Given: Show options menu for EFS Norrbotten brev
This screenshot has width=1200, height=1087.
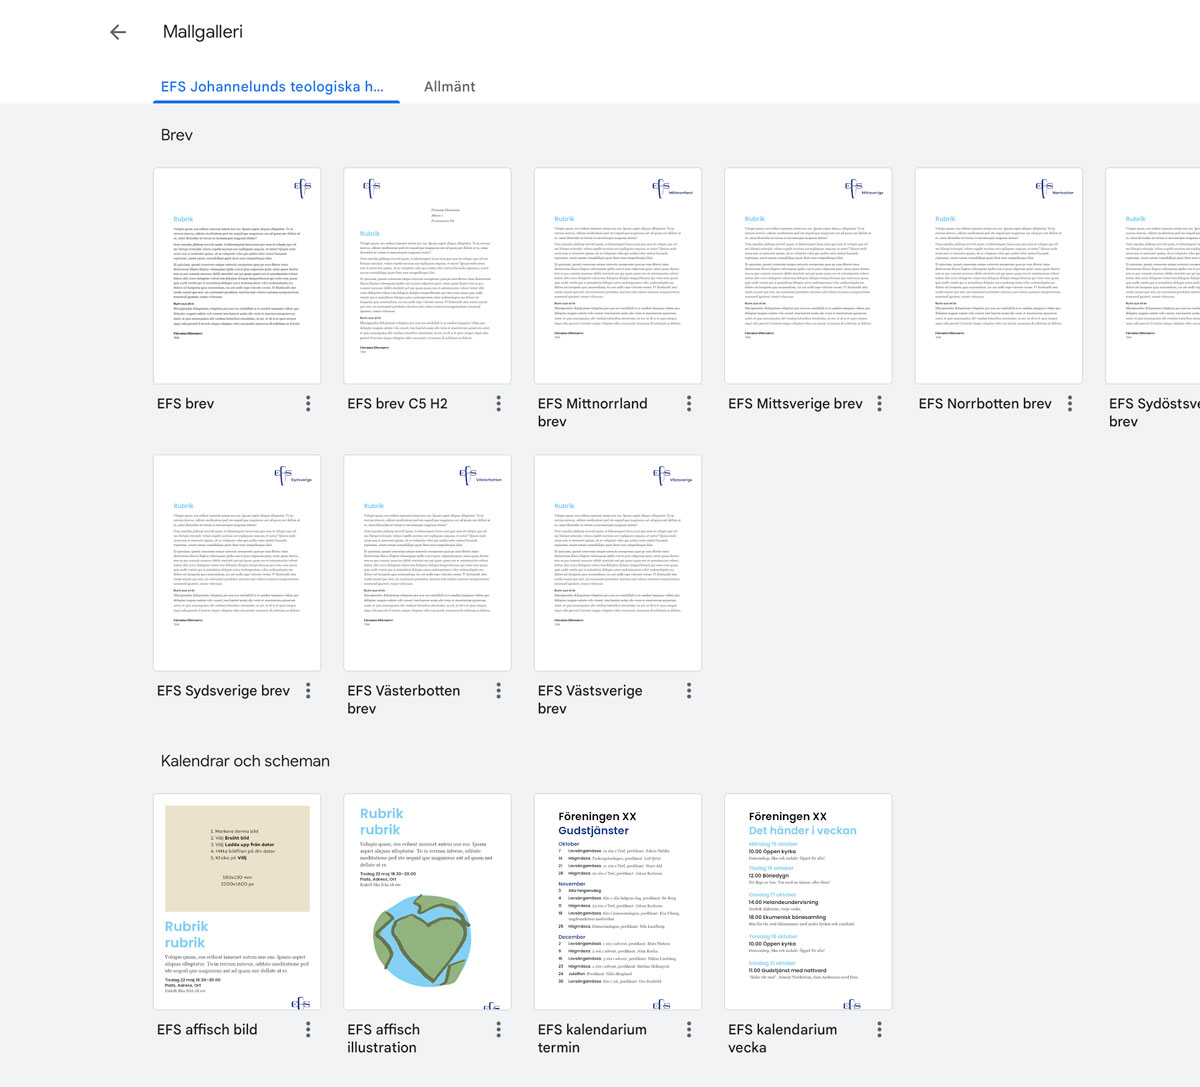Looking at the screenshot, I should pyautogui.click(x=1069, y=404).
